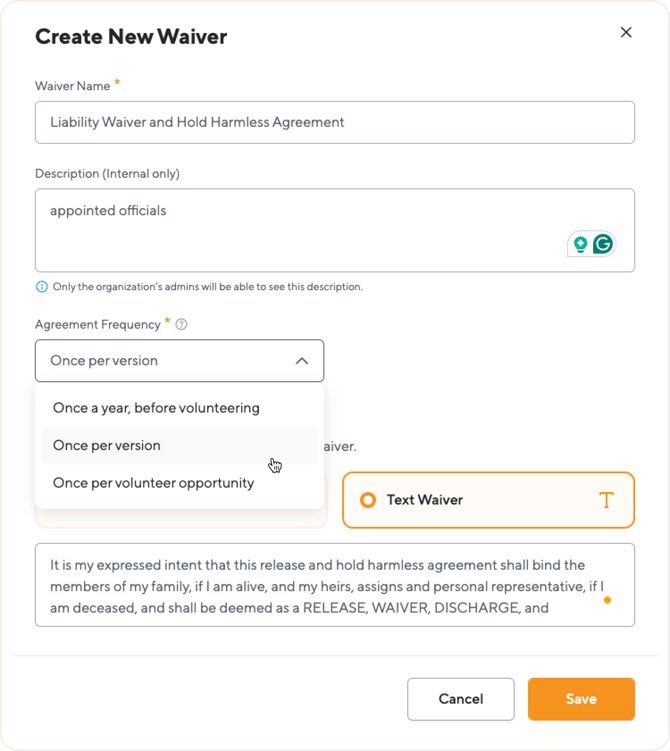This screenshot has width=670, height=751.
Task: Click the orange Save button
Action: coord(581,699)
